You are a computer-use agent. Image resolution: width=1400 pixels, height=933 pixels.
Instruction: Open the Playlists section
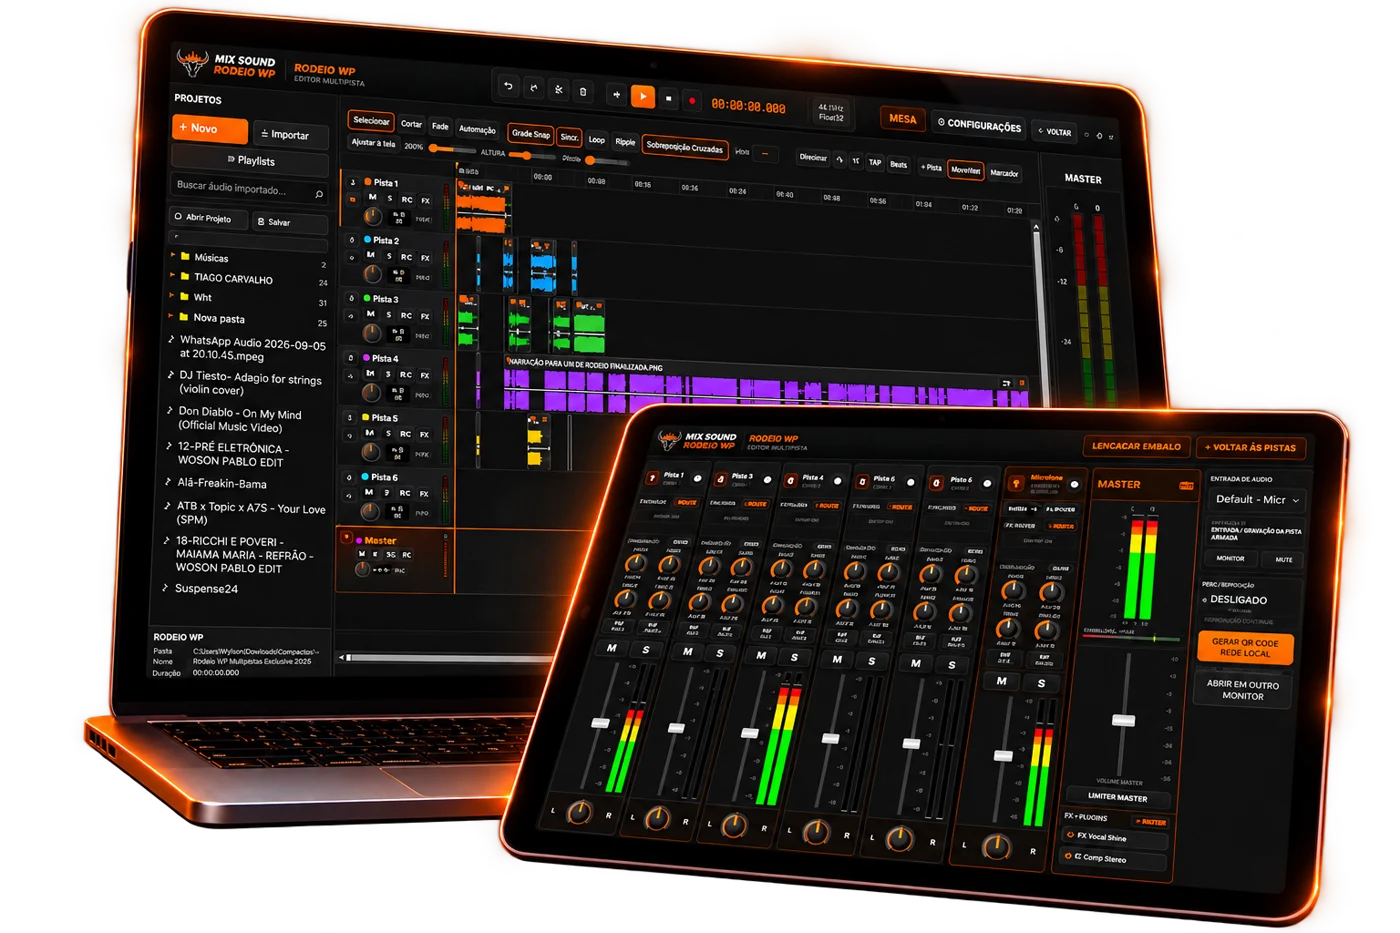pyautogui.click(x=250, y=160)
